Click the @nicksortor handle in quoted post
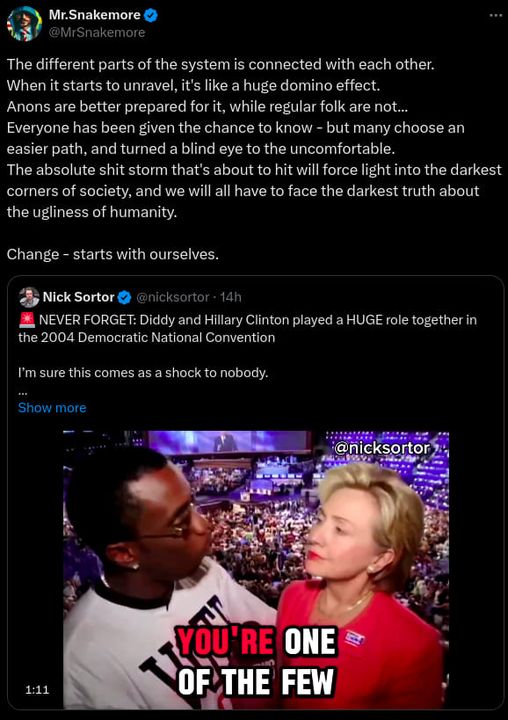The width and height of the screenshot is (508, 720). click(173, 298)
